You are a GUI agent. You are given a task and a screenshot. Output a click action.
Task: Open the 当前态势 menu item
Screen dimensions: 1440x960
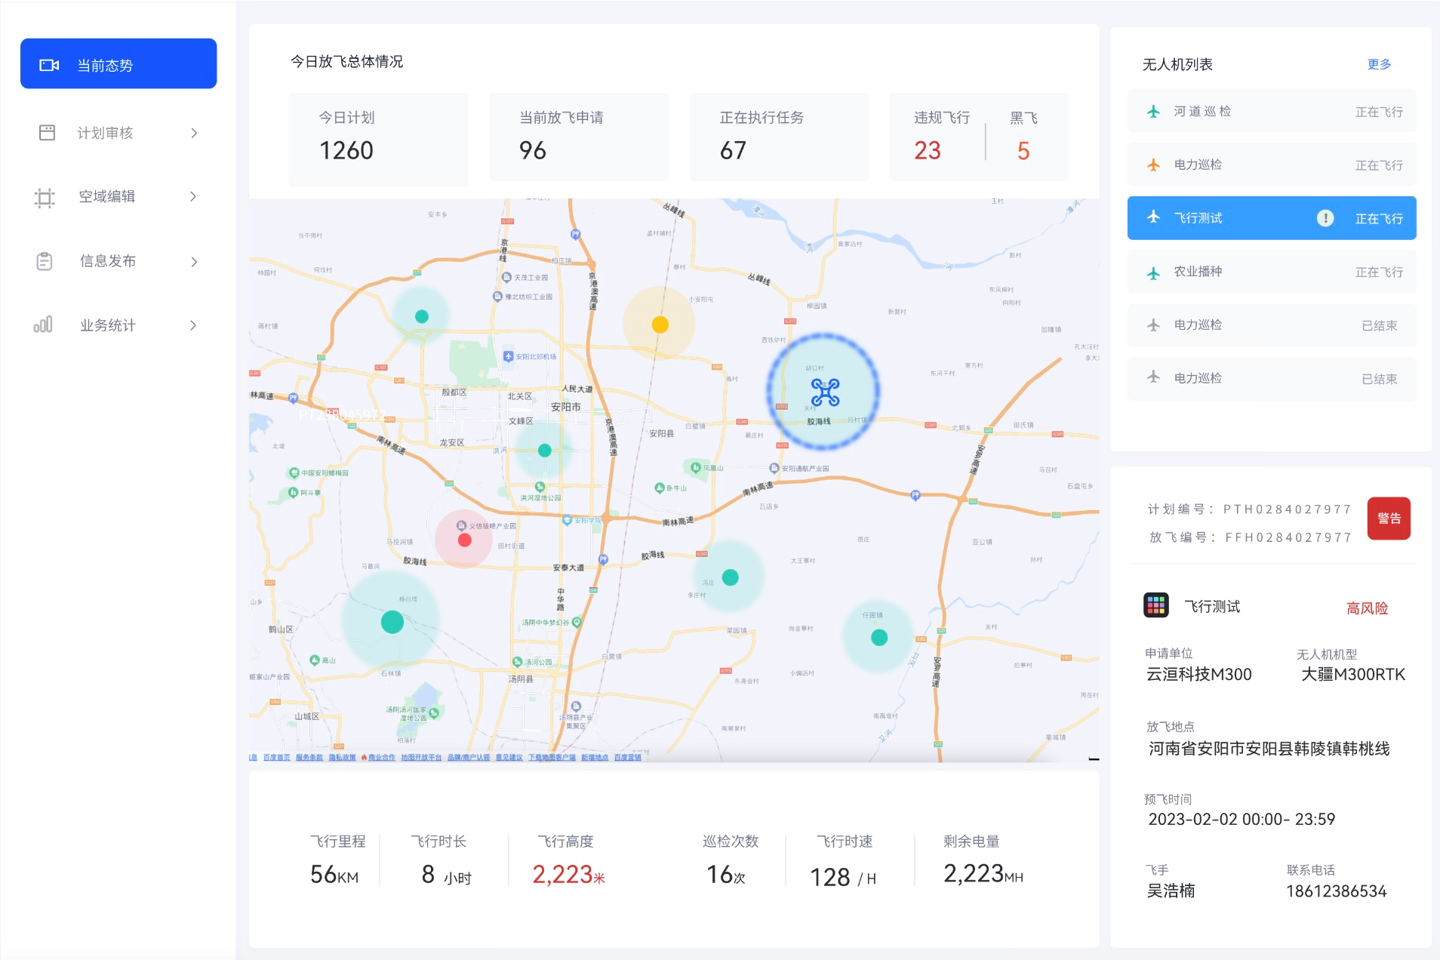(118, 64)
